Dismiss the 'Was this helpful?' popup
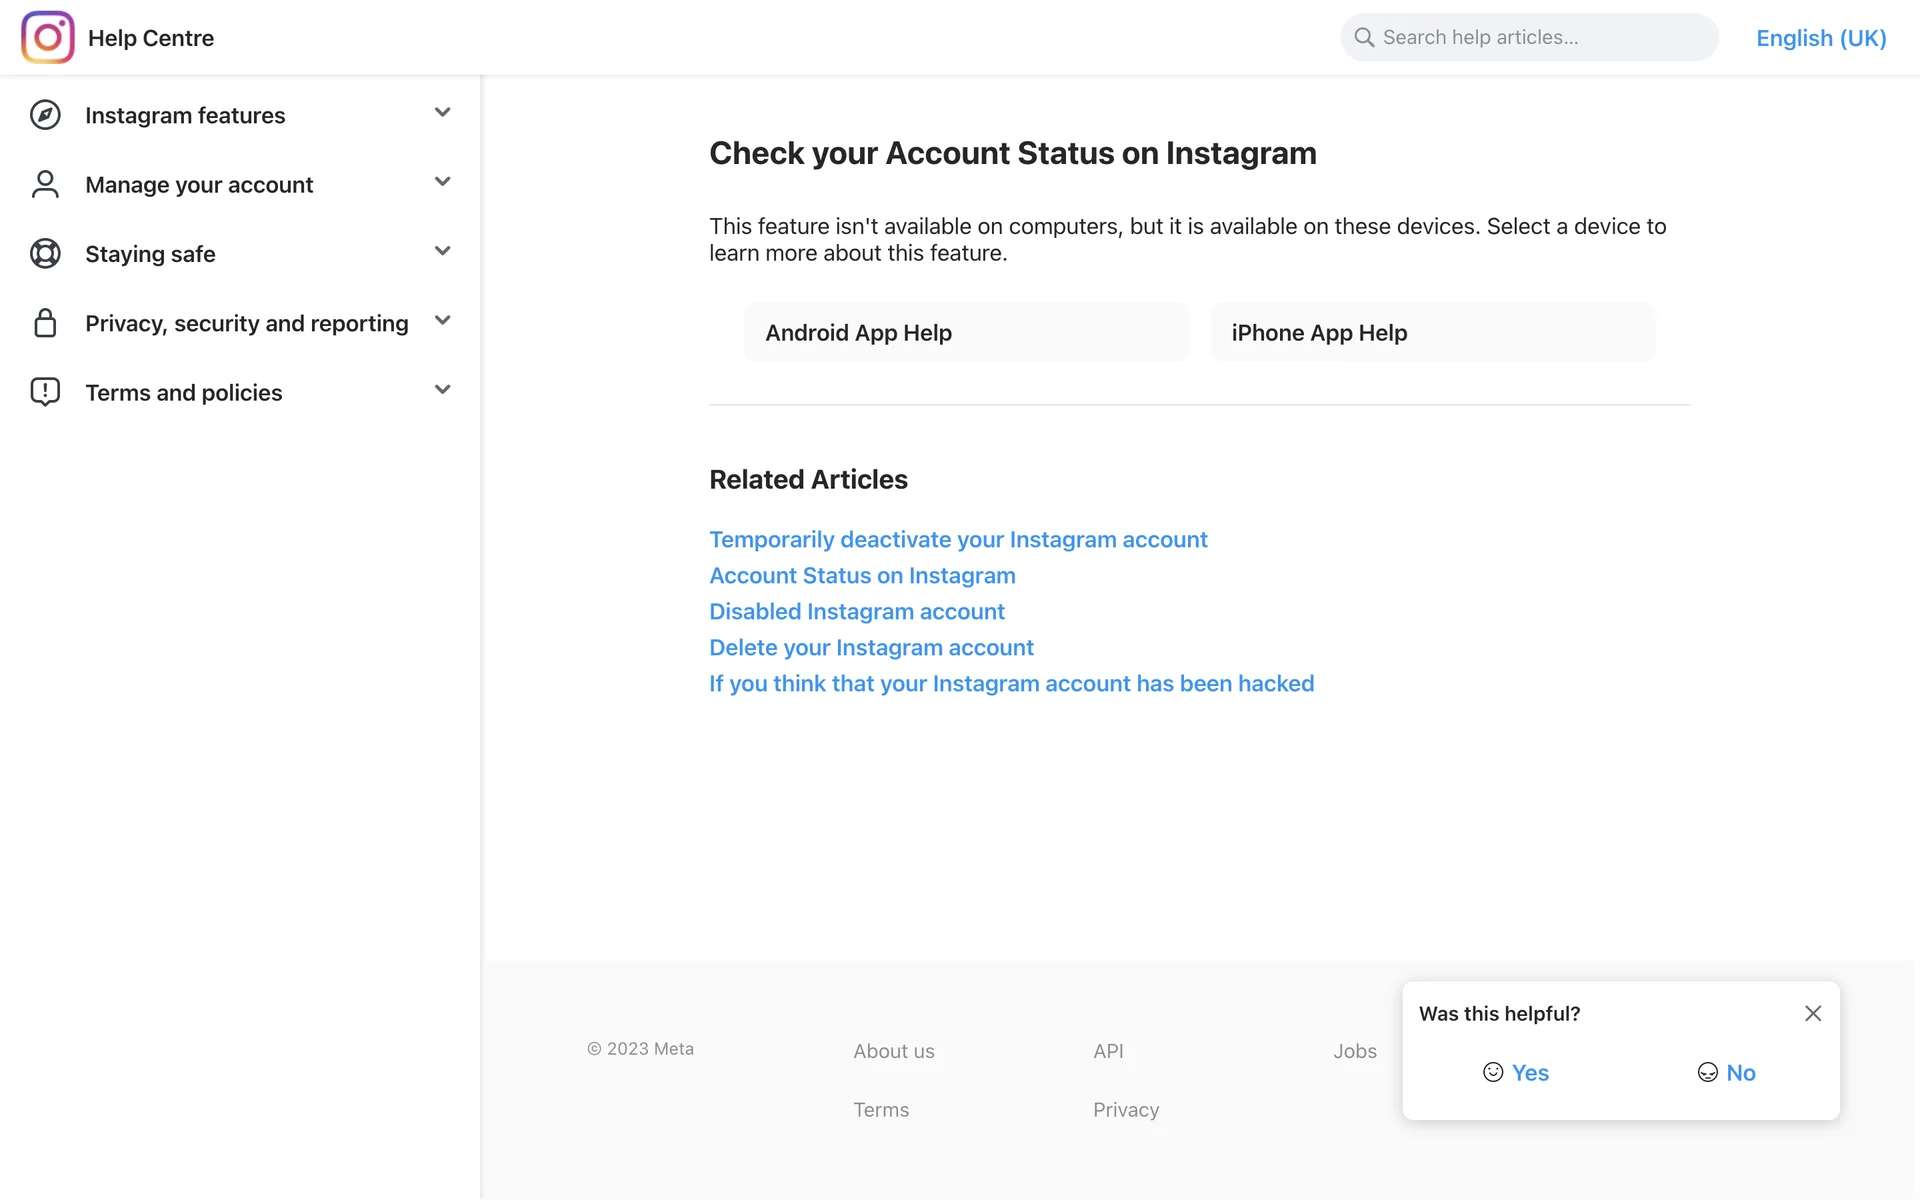This screenshot has width=1920, height=1200. click(x=1812, y=1013)
